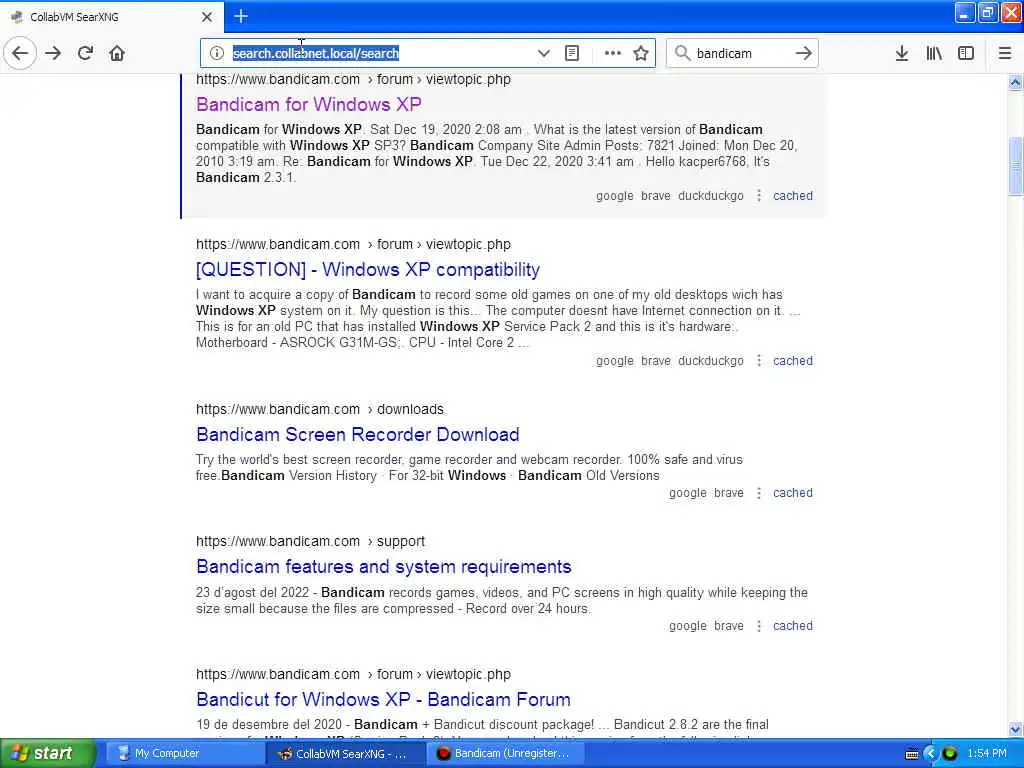The width and height of the screenshot is (1024, 768).
Task: Submit search with the arrow button
Action: (804, 53)
